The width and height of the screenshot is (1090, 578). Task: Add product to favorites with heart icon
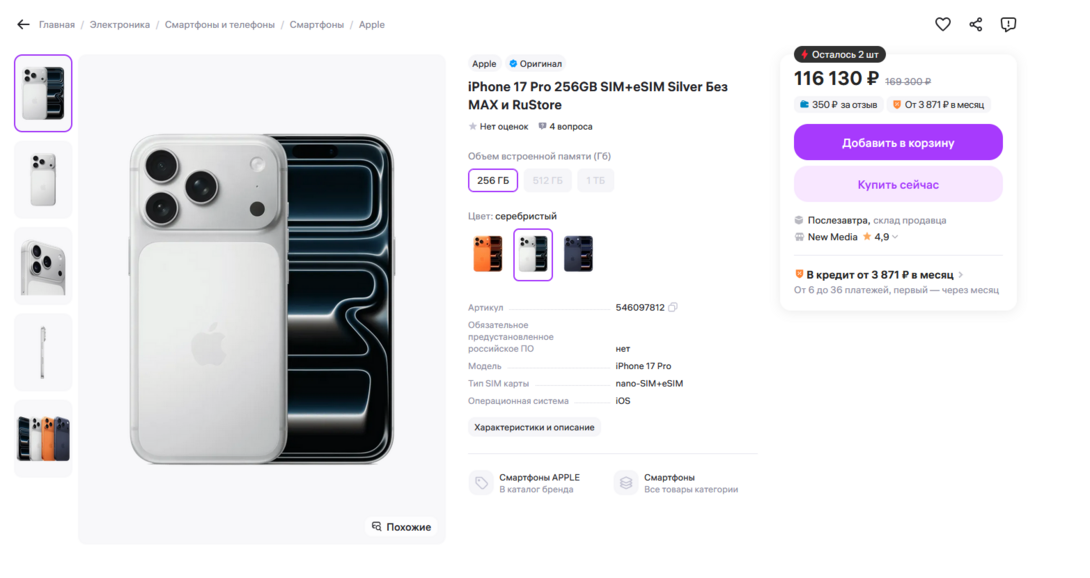[x=942, y=24]
